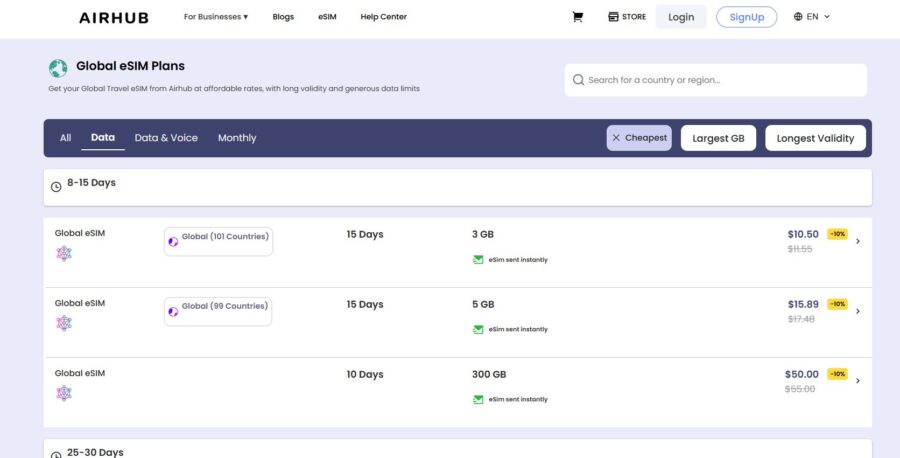Expand the $15.89 plan chevron

(x=858, y=311)
